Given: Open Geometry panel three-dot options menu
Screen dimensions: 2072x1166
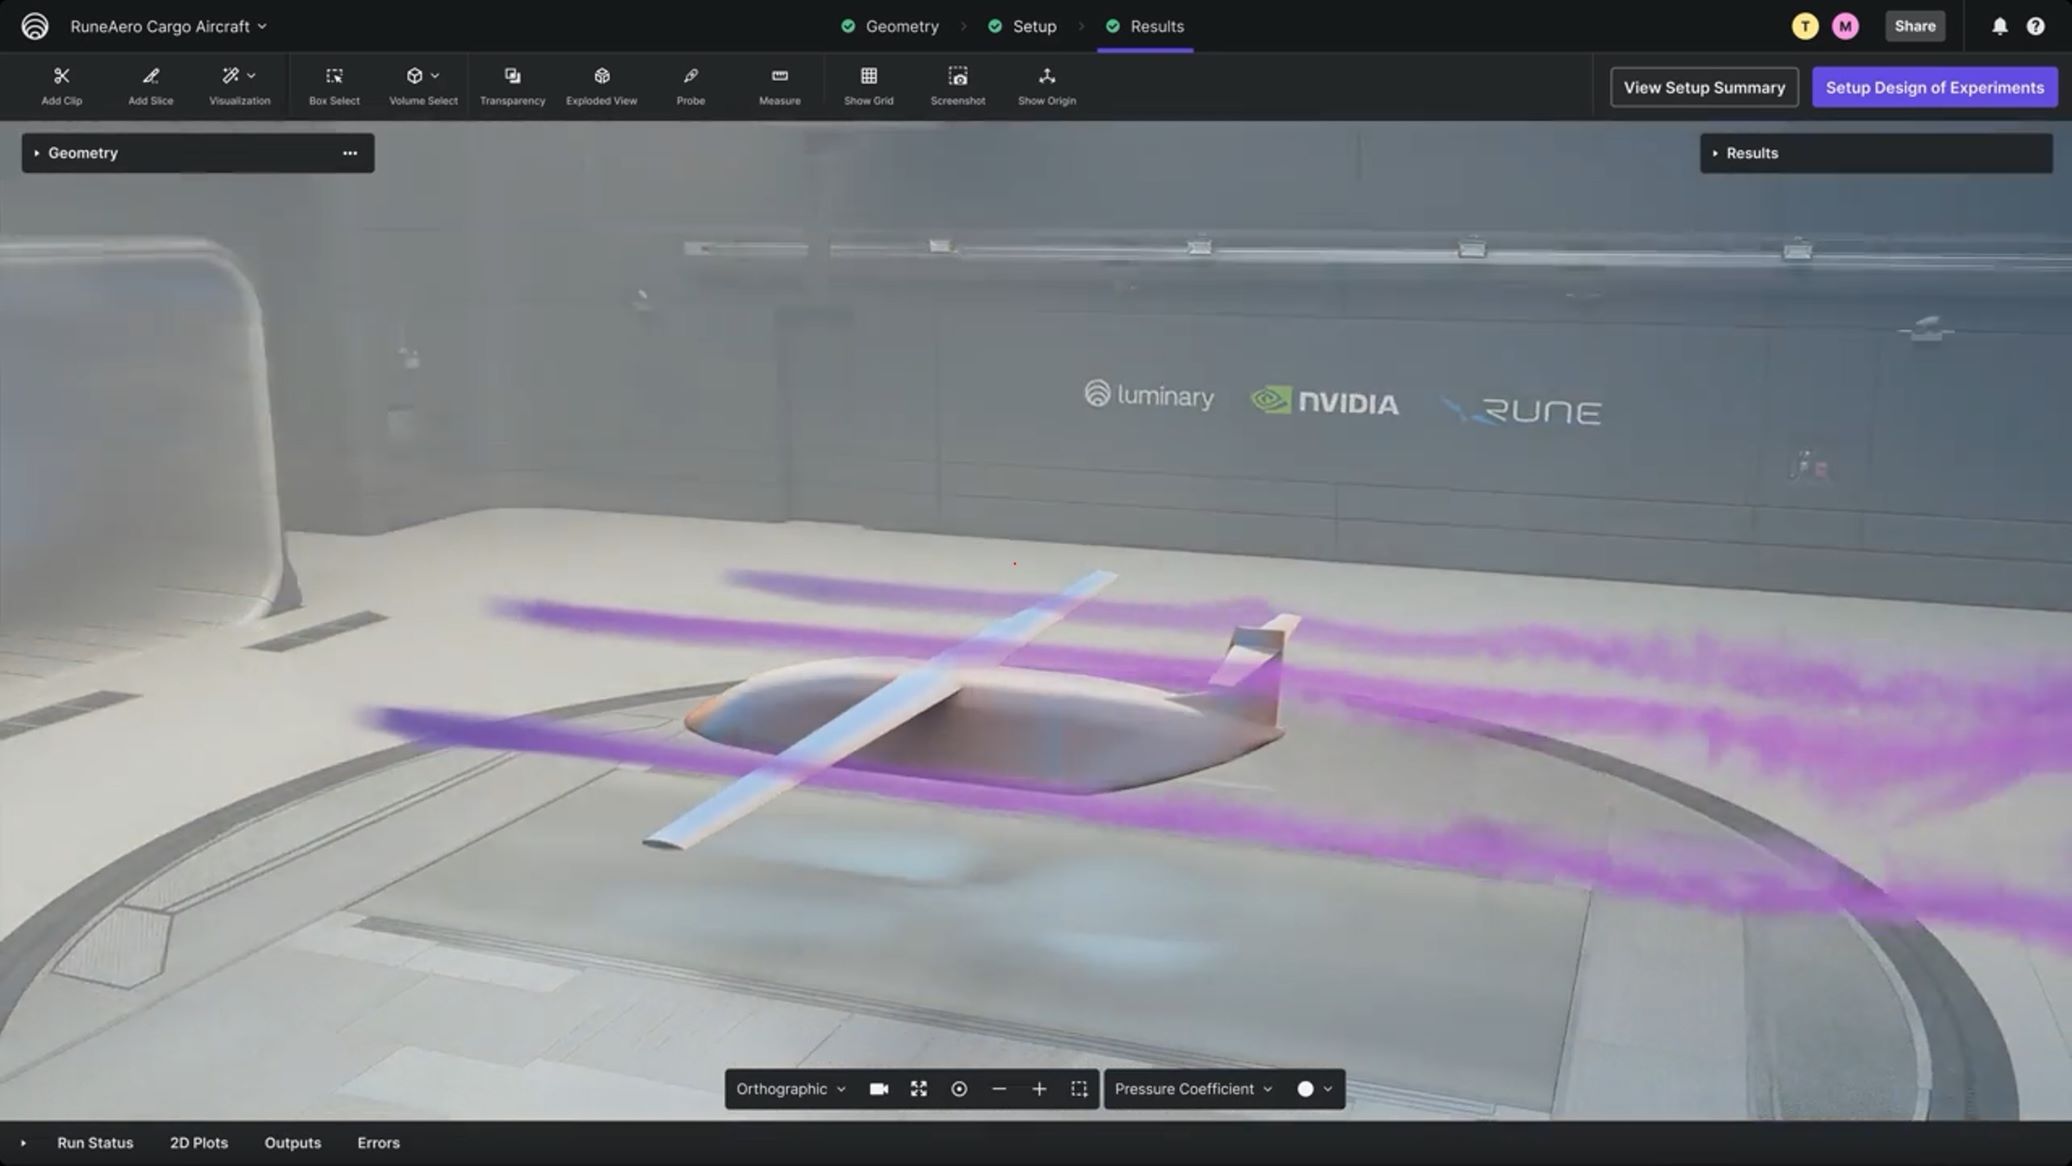Looking at the screenshot, I should 350,153.
